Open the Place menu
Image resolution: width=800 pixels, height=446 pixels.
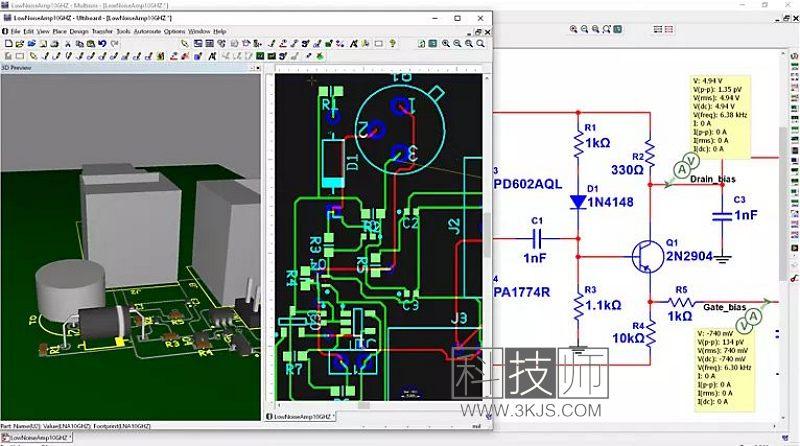[x=60, y=32]
